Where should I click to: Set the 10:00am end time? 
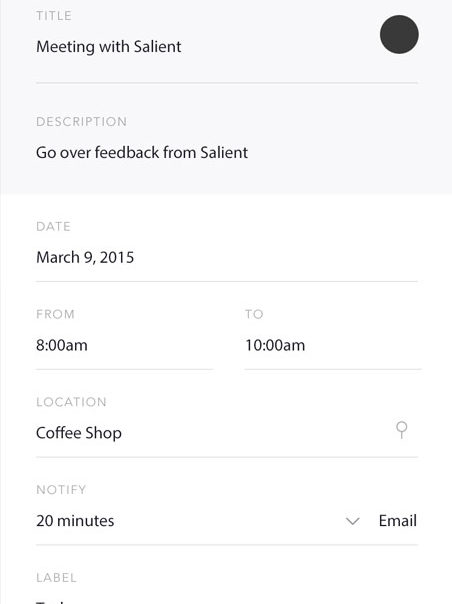point(275,345)
